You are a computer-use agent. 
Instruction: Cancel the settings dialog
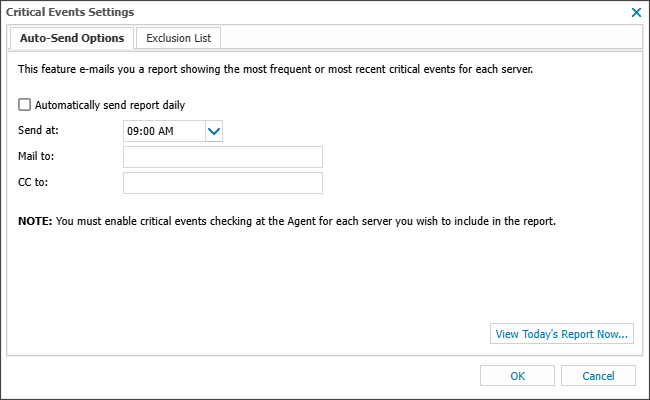click(598, 376)
